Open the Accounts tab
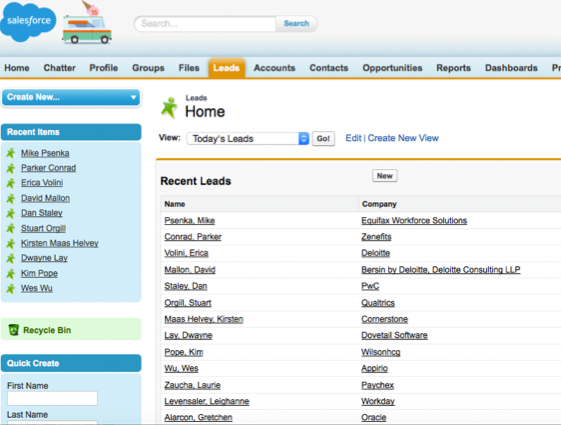This screenshot has height=425, width=561. pos(274,68)
